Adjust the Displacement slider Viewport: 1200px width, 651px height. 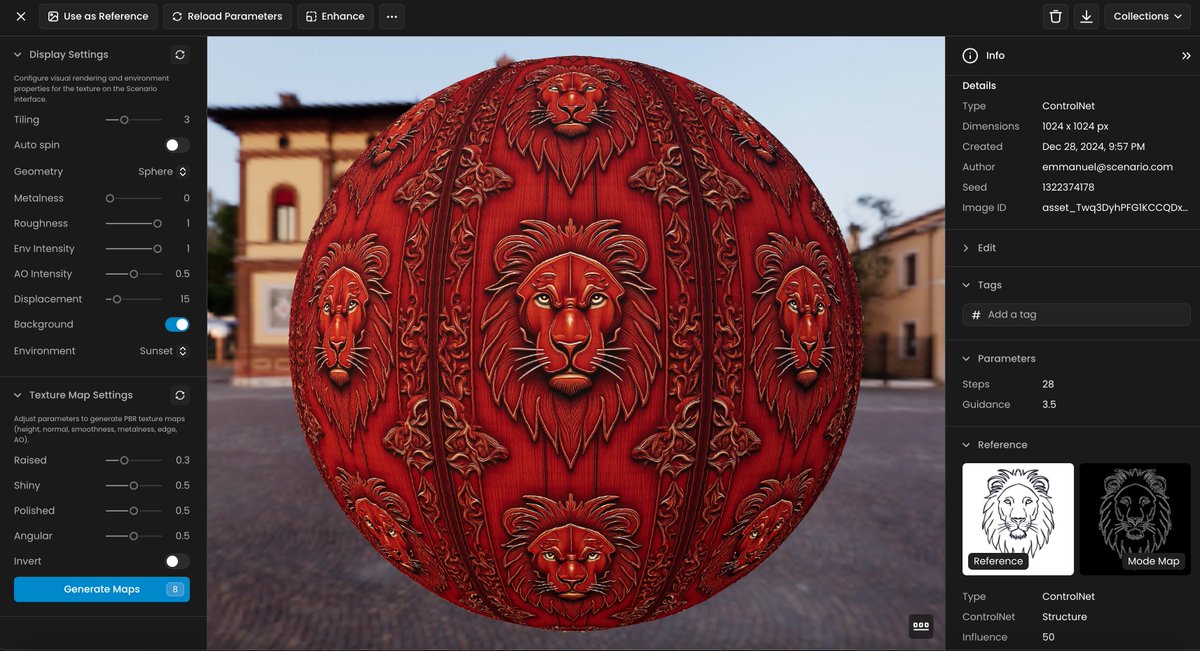point(134,299)
